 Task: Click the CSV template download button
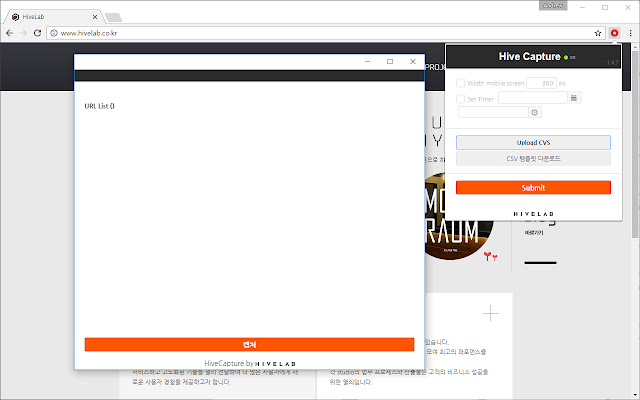pos(533,158)
